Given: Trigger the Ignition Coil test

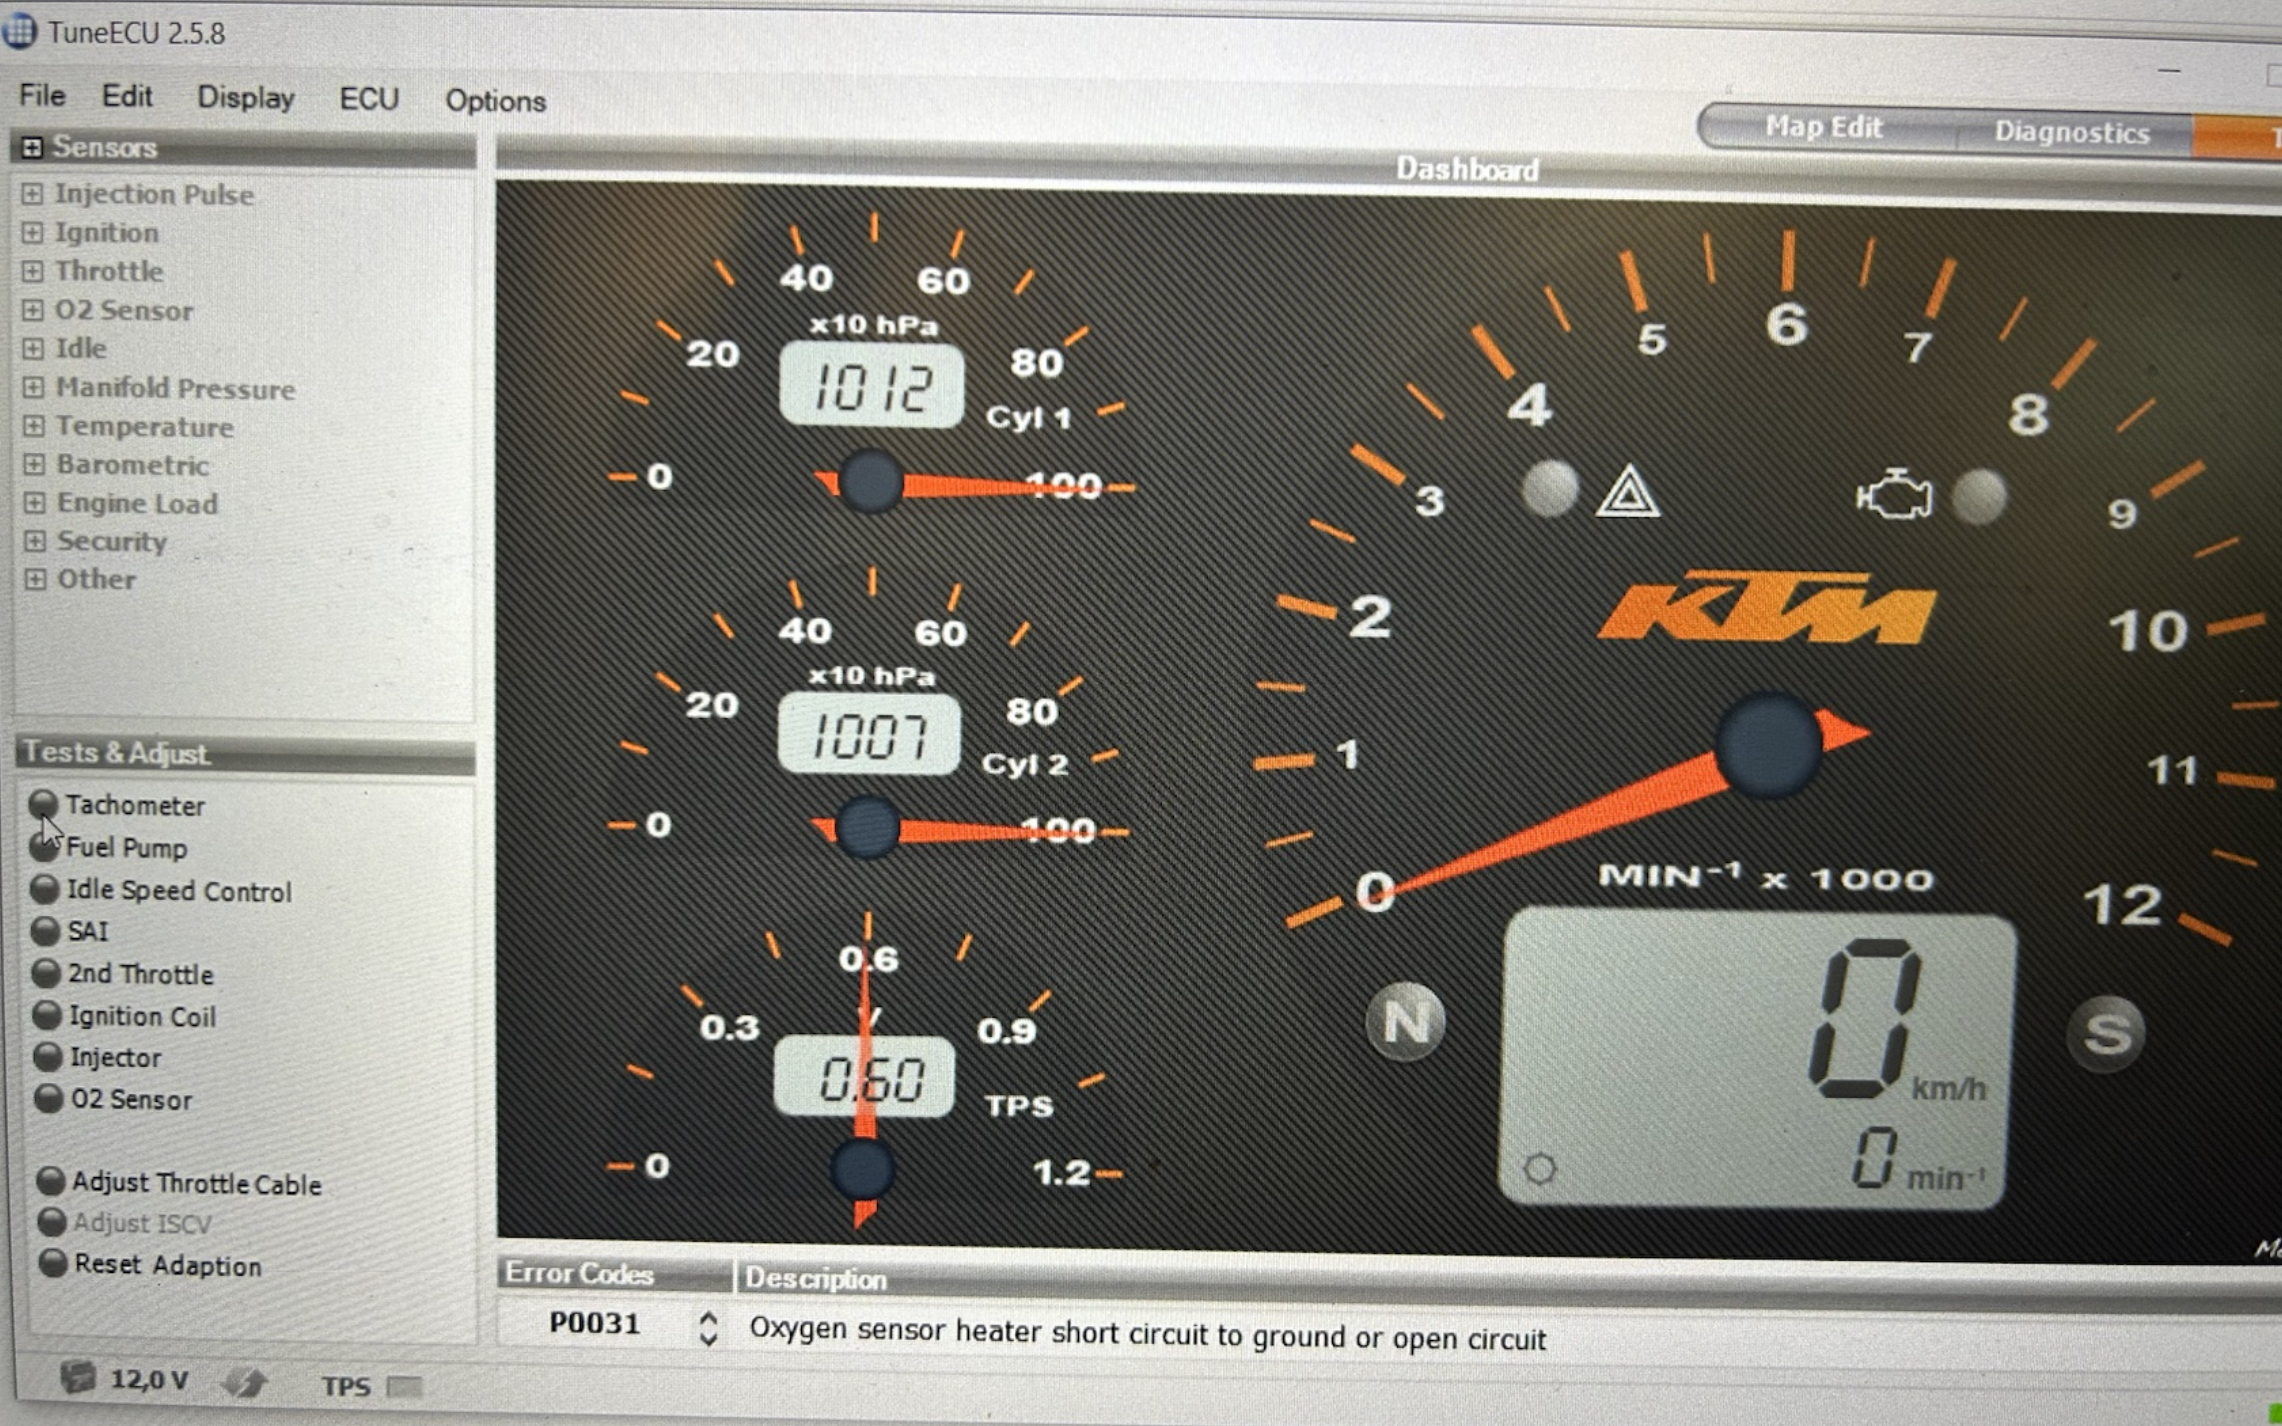Looking at the screenshot, I should [x=47, y=1014].
